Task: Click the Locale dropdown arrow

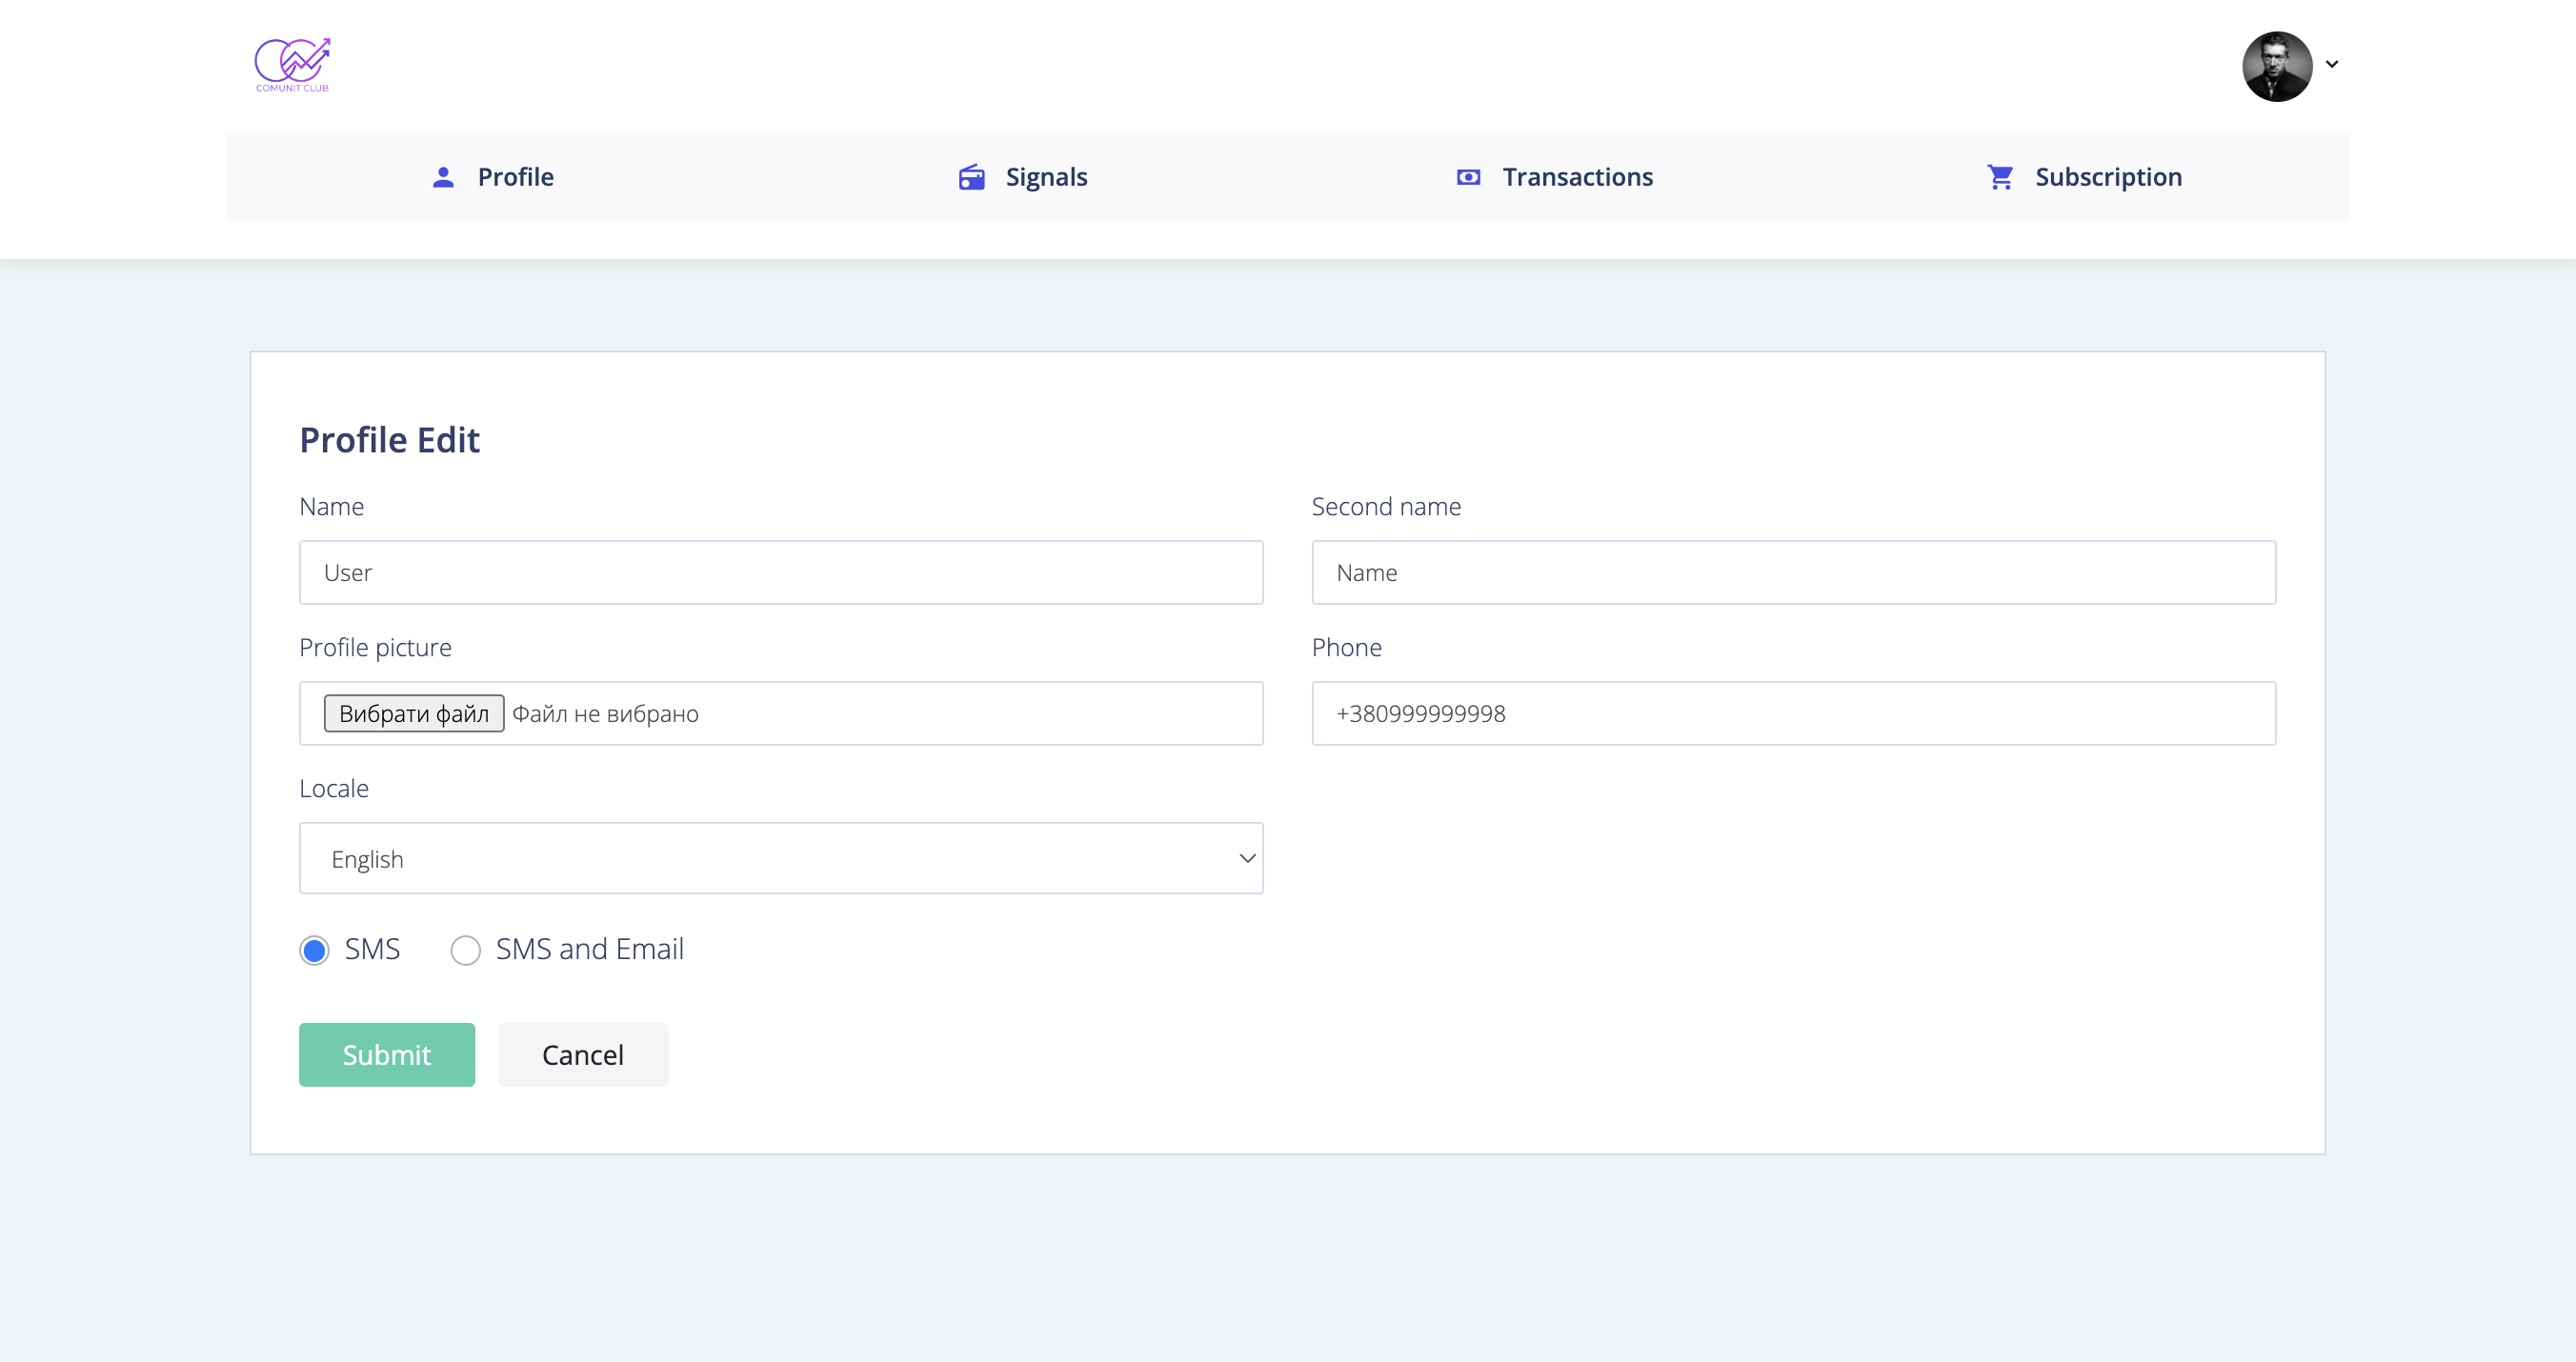Action: coord(1247,858)
